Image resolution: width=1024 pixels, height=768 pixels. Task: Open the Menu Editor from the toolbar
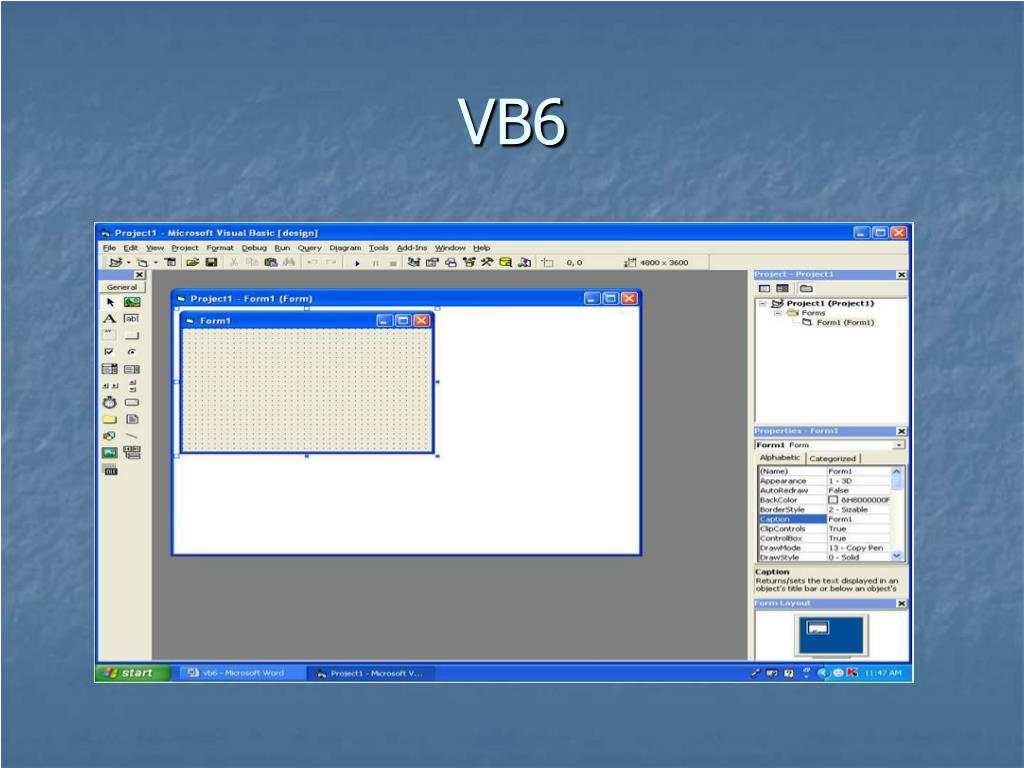point(170,263)
